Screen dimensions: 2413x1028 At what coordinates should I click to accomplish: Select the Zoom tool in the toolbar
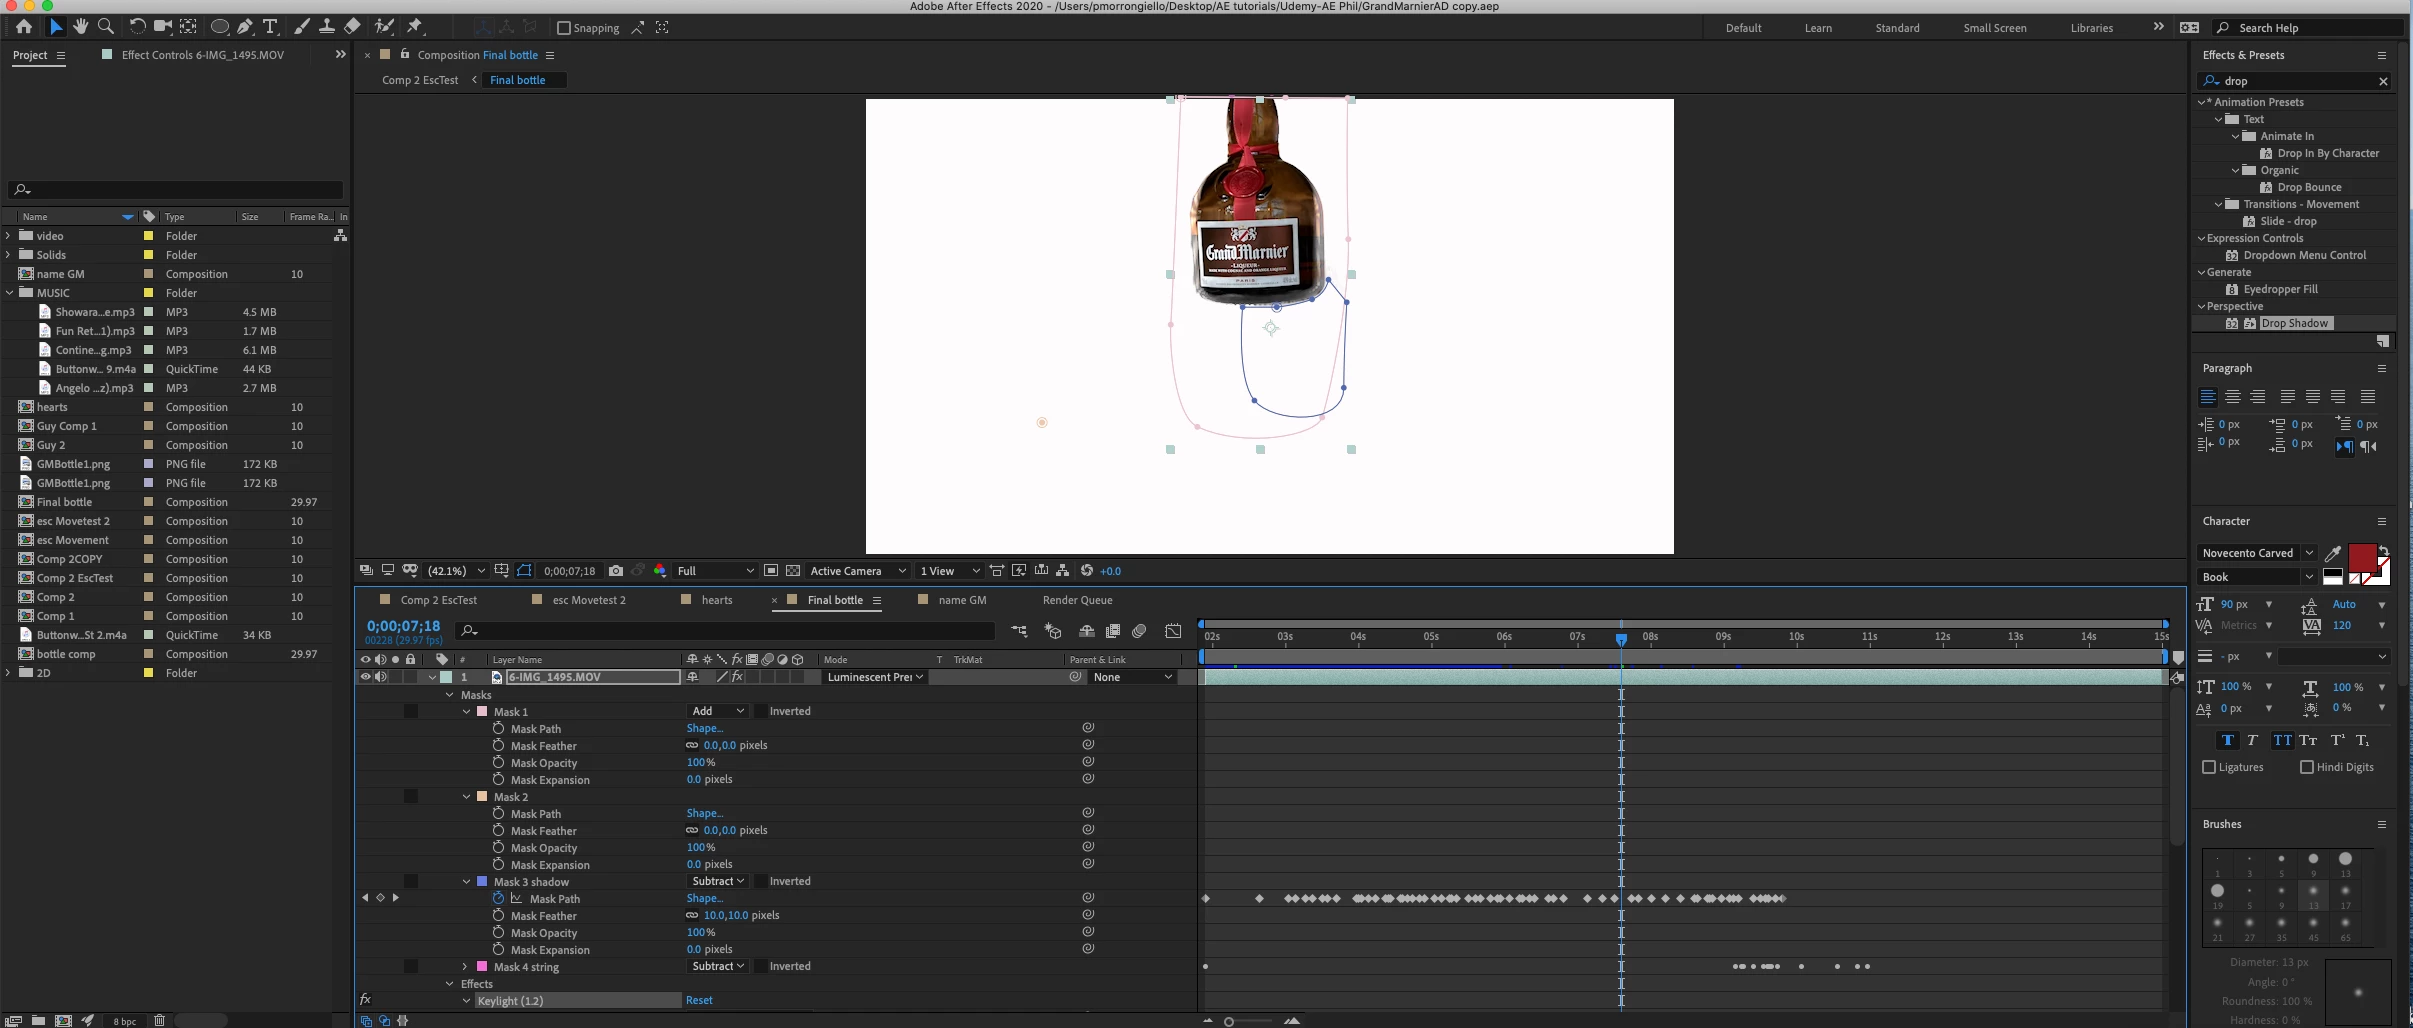click(106, 27)
